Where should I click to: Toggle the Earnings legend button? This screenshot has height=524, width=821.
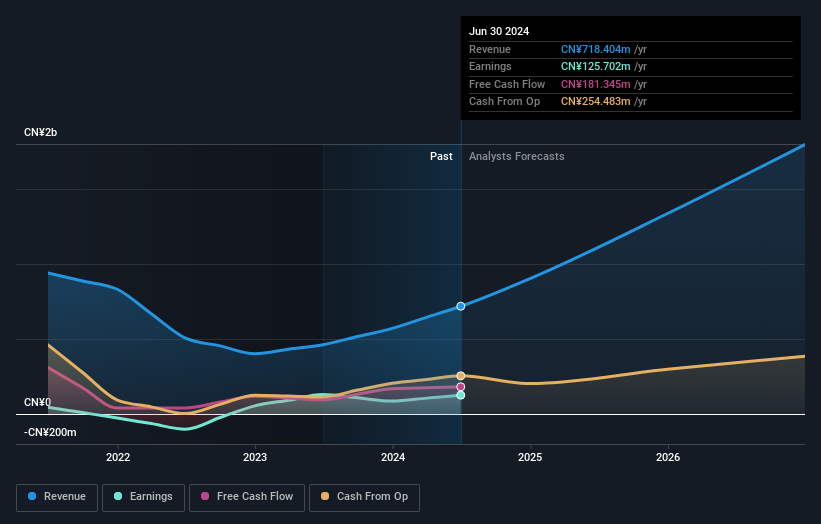[143, 497]
